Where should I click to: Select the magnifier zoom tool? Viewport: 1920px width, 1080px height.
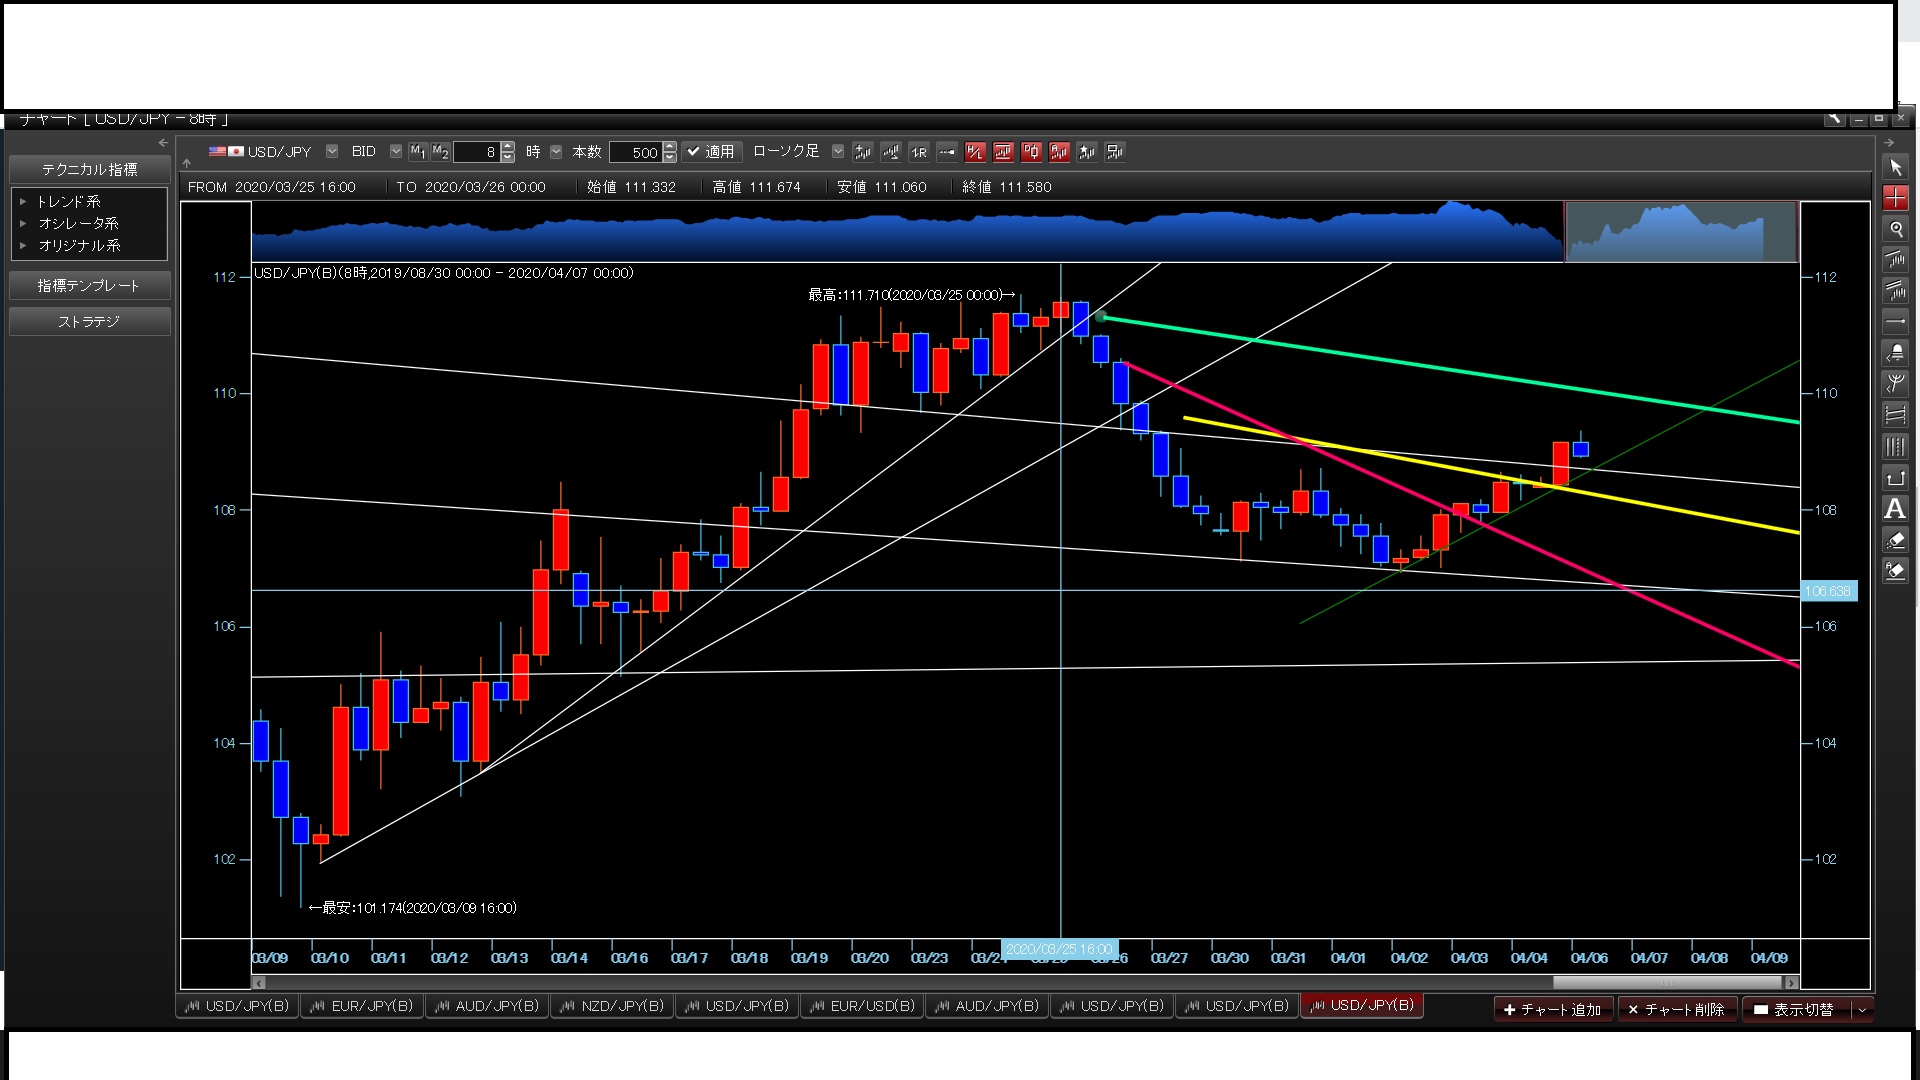tap(1895, 229)
